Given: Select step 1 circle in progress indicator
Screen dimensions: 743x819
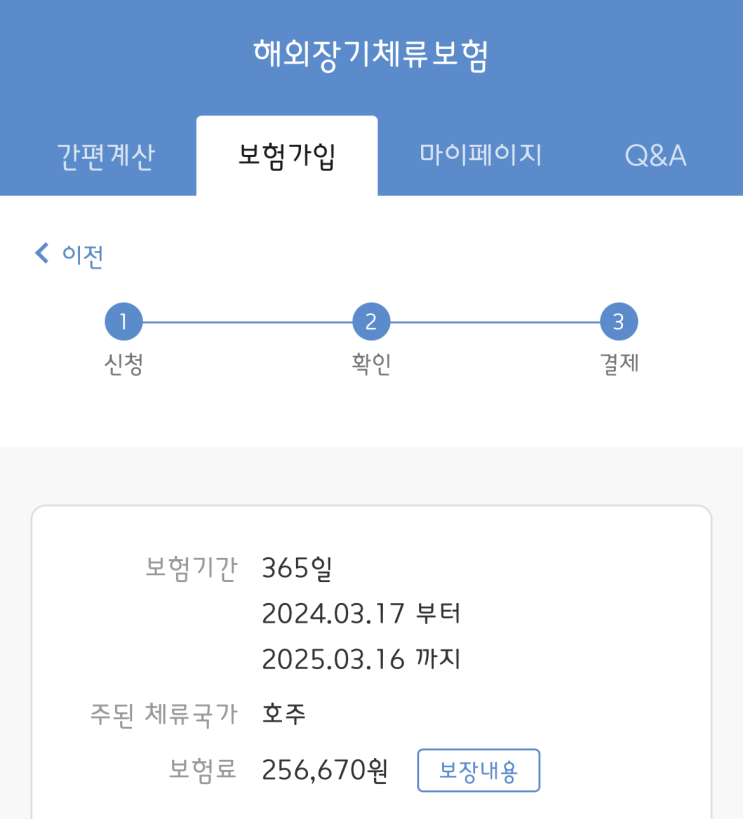Looking at the screenshot, I should coord(123,322).
